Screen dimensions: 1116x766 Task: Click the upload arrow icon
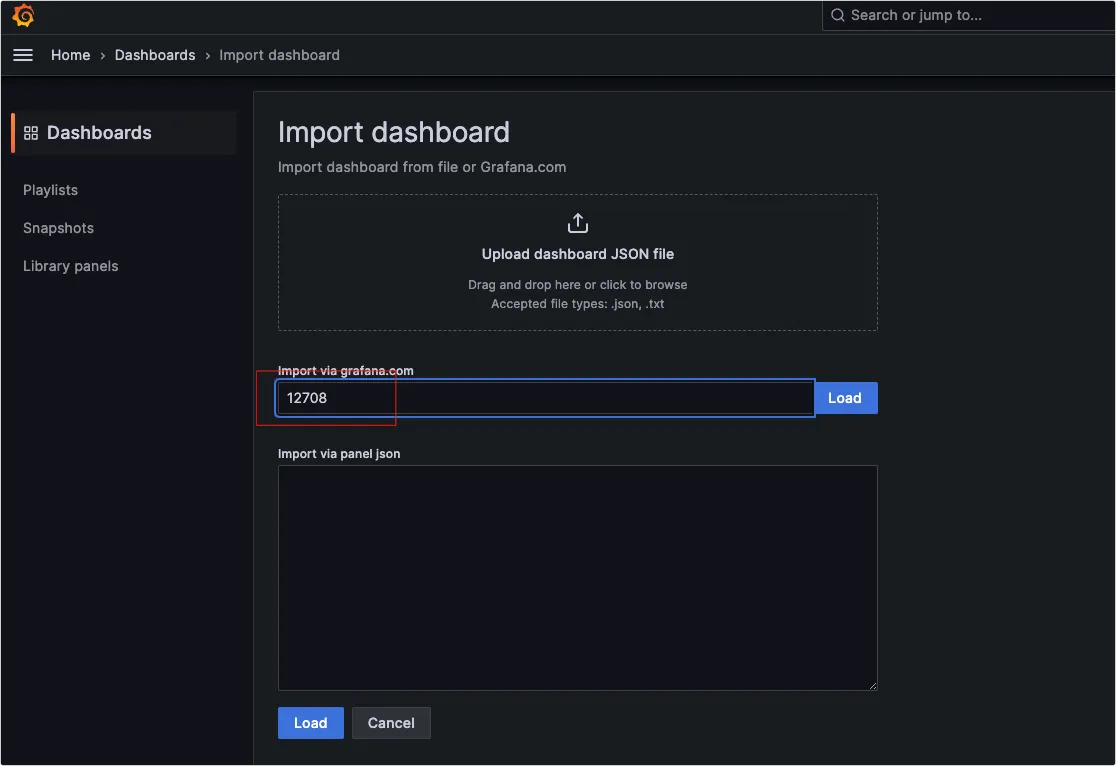pyautogui.click(x=578, y=223)
